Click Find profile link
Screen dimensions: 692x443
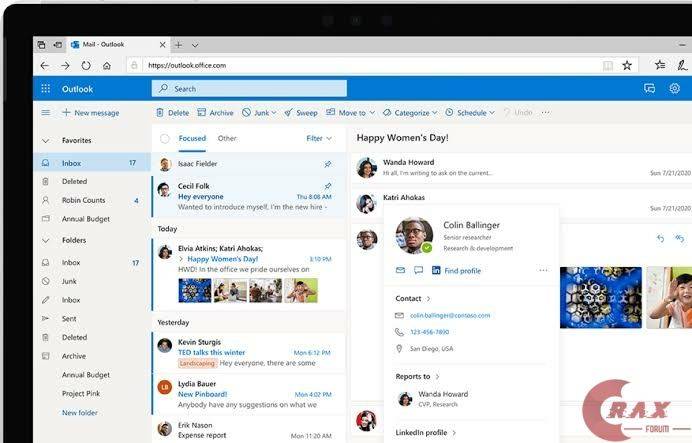[463, 270]
